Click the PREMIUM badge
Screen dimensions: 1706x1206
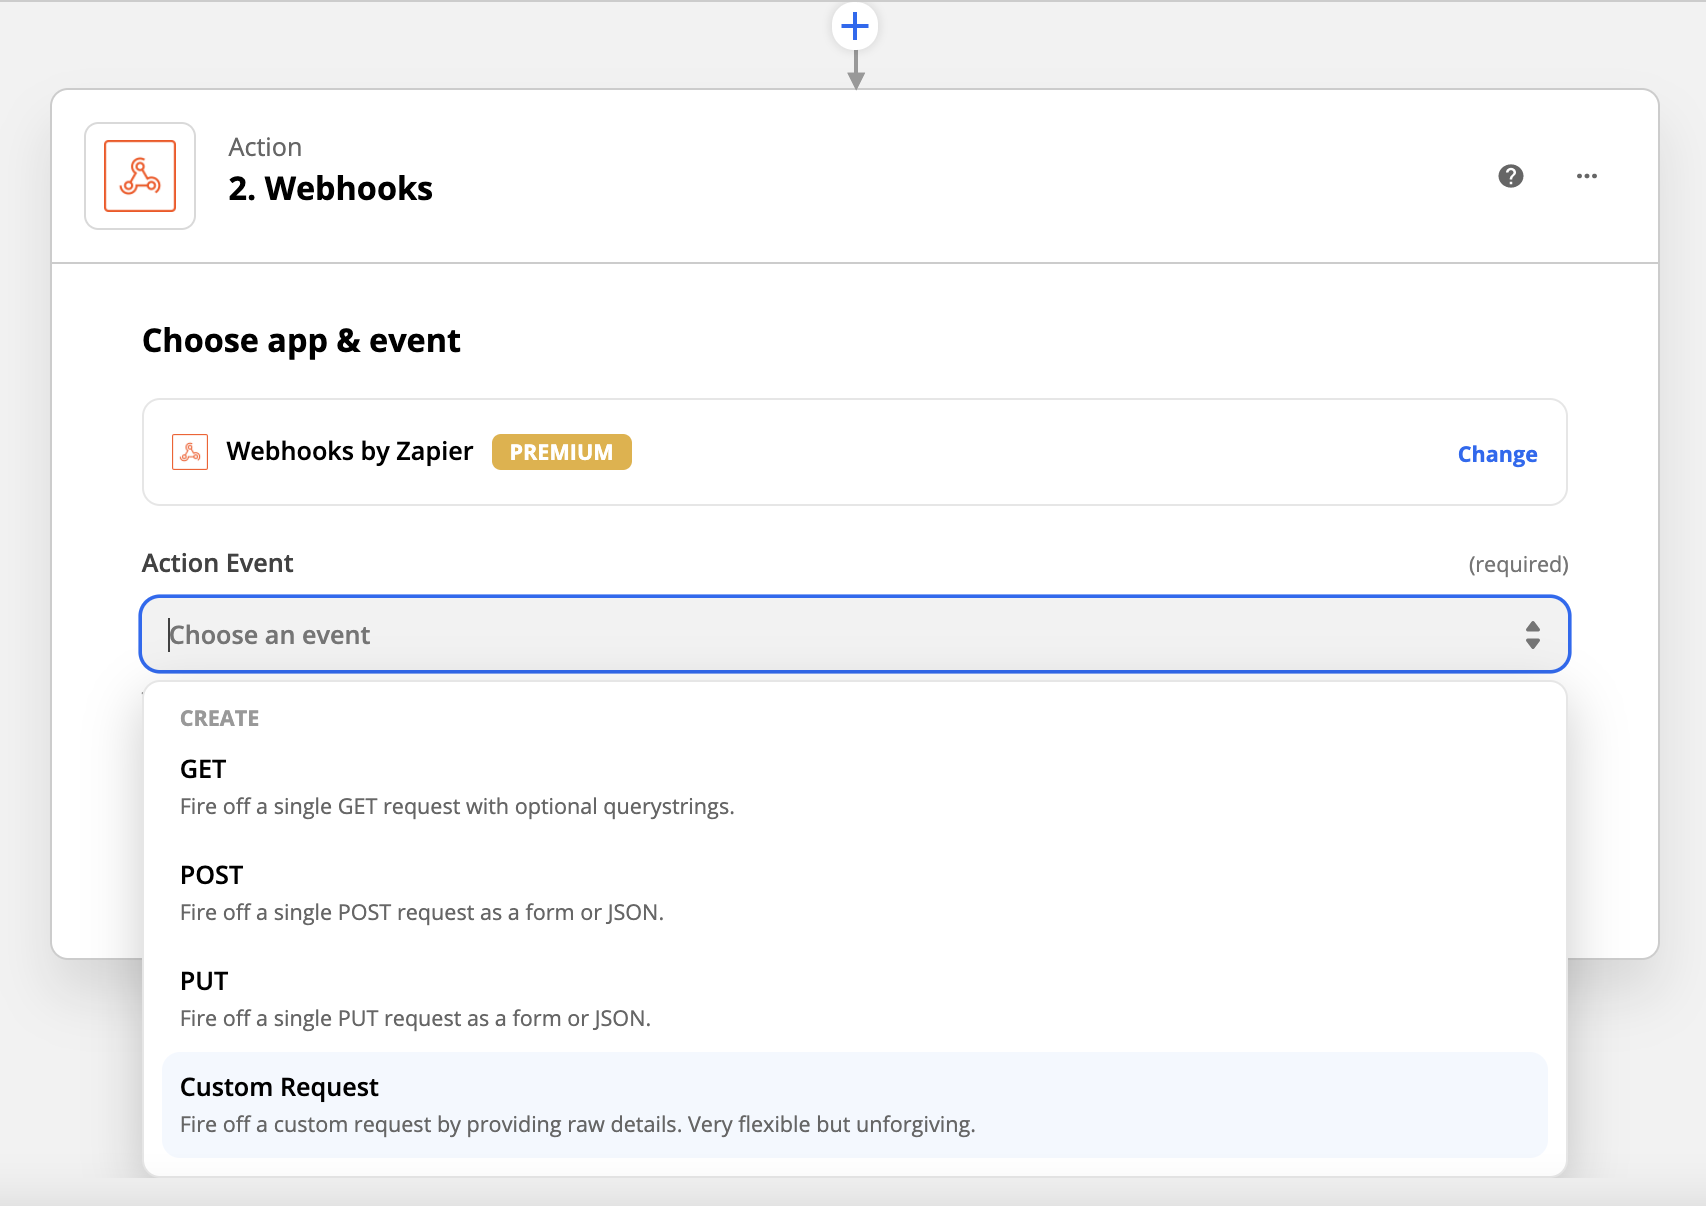(561, 452)
